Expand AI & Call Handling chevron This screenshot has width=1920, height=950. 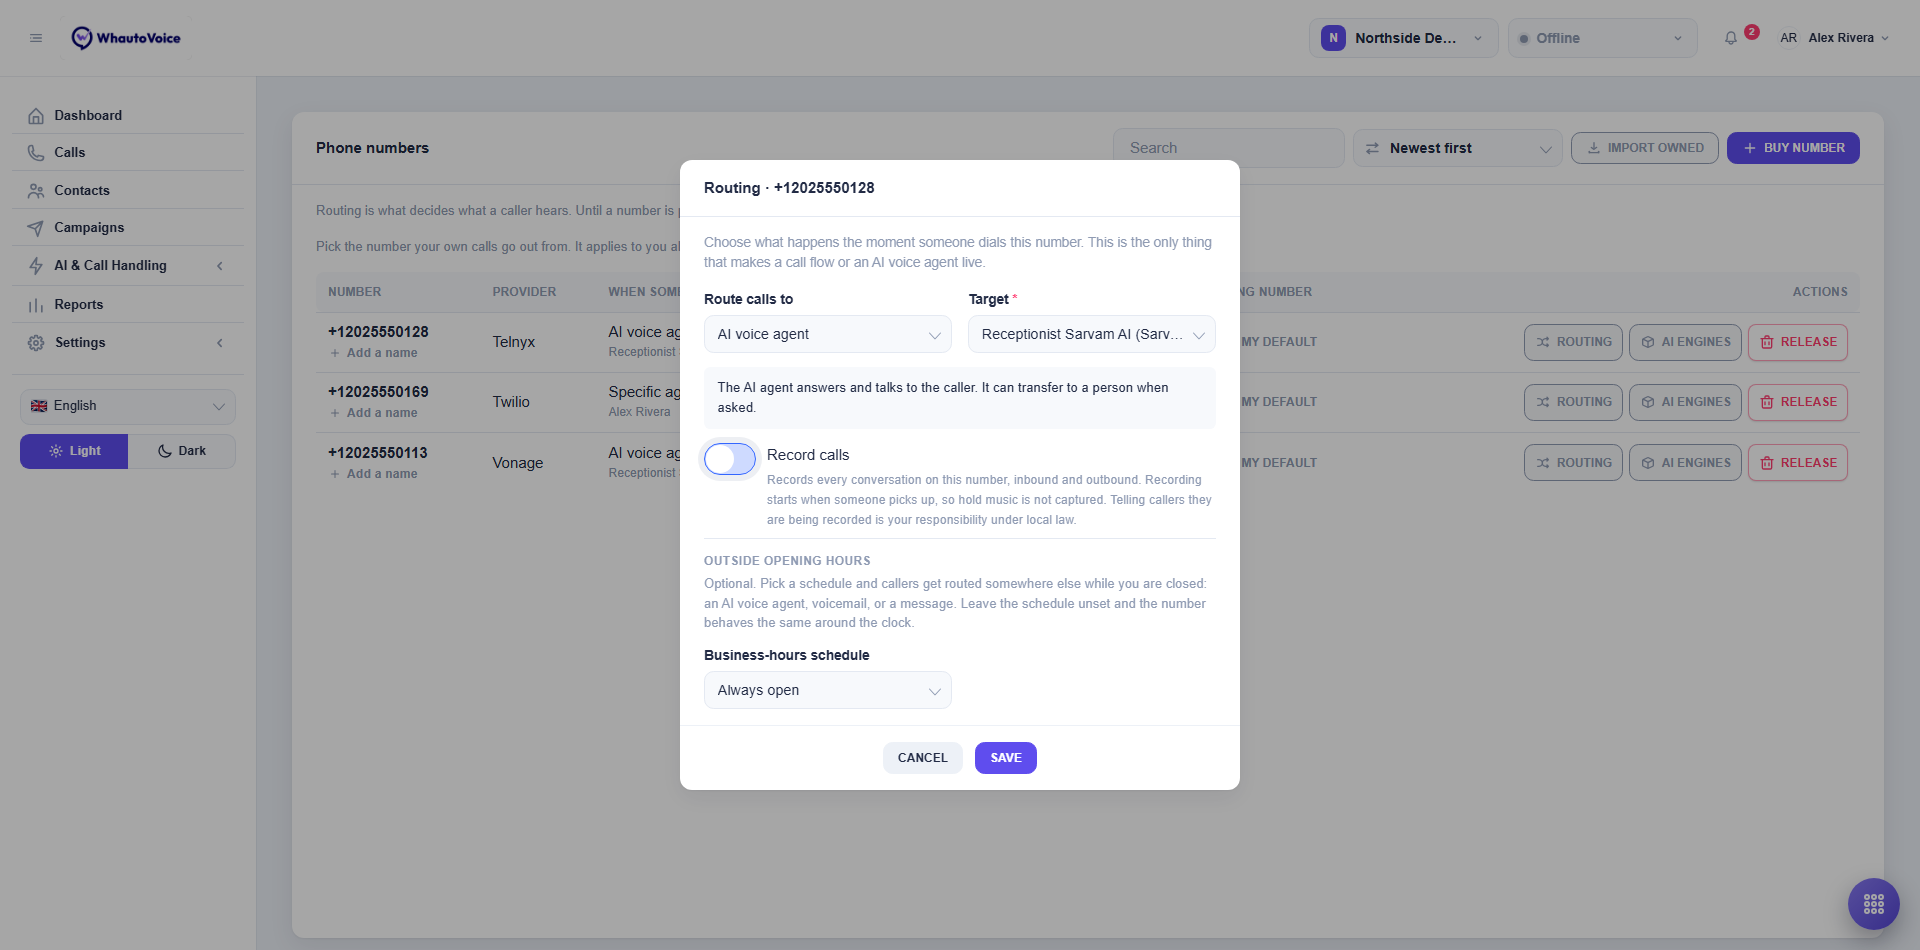coord(220,266)
